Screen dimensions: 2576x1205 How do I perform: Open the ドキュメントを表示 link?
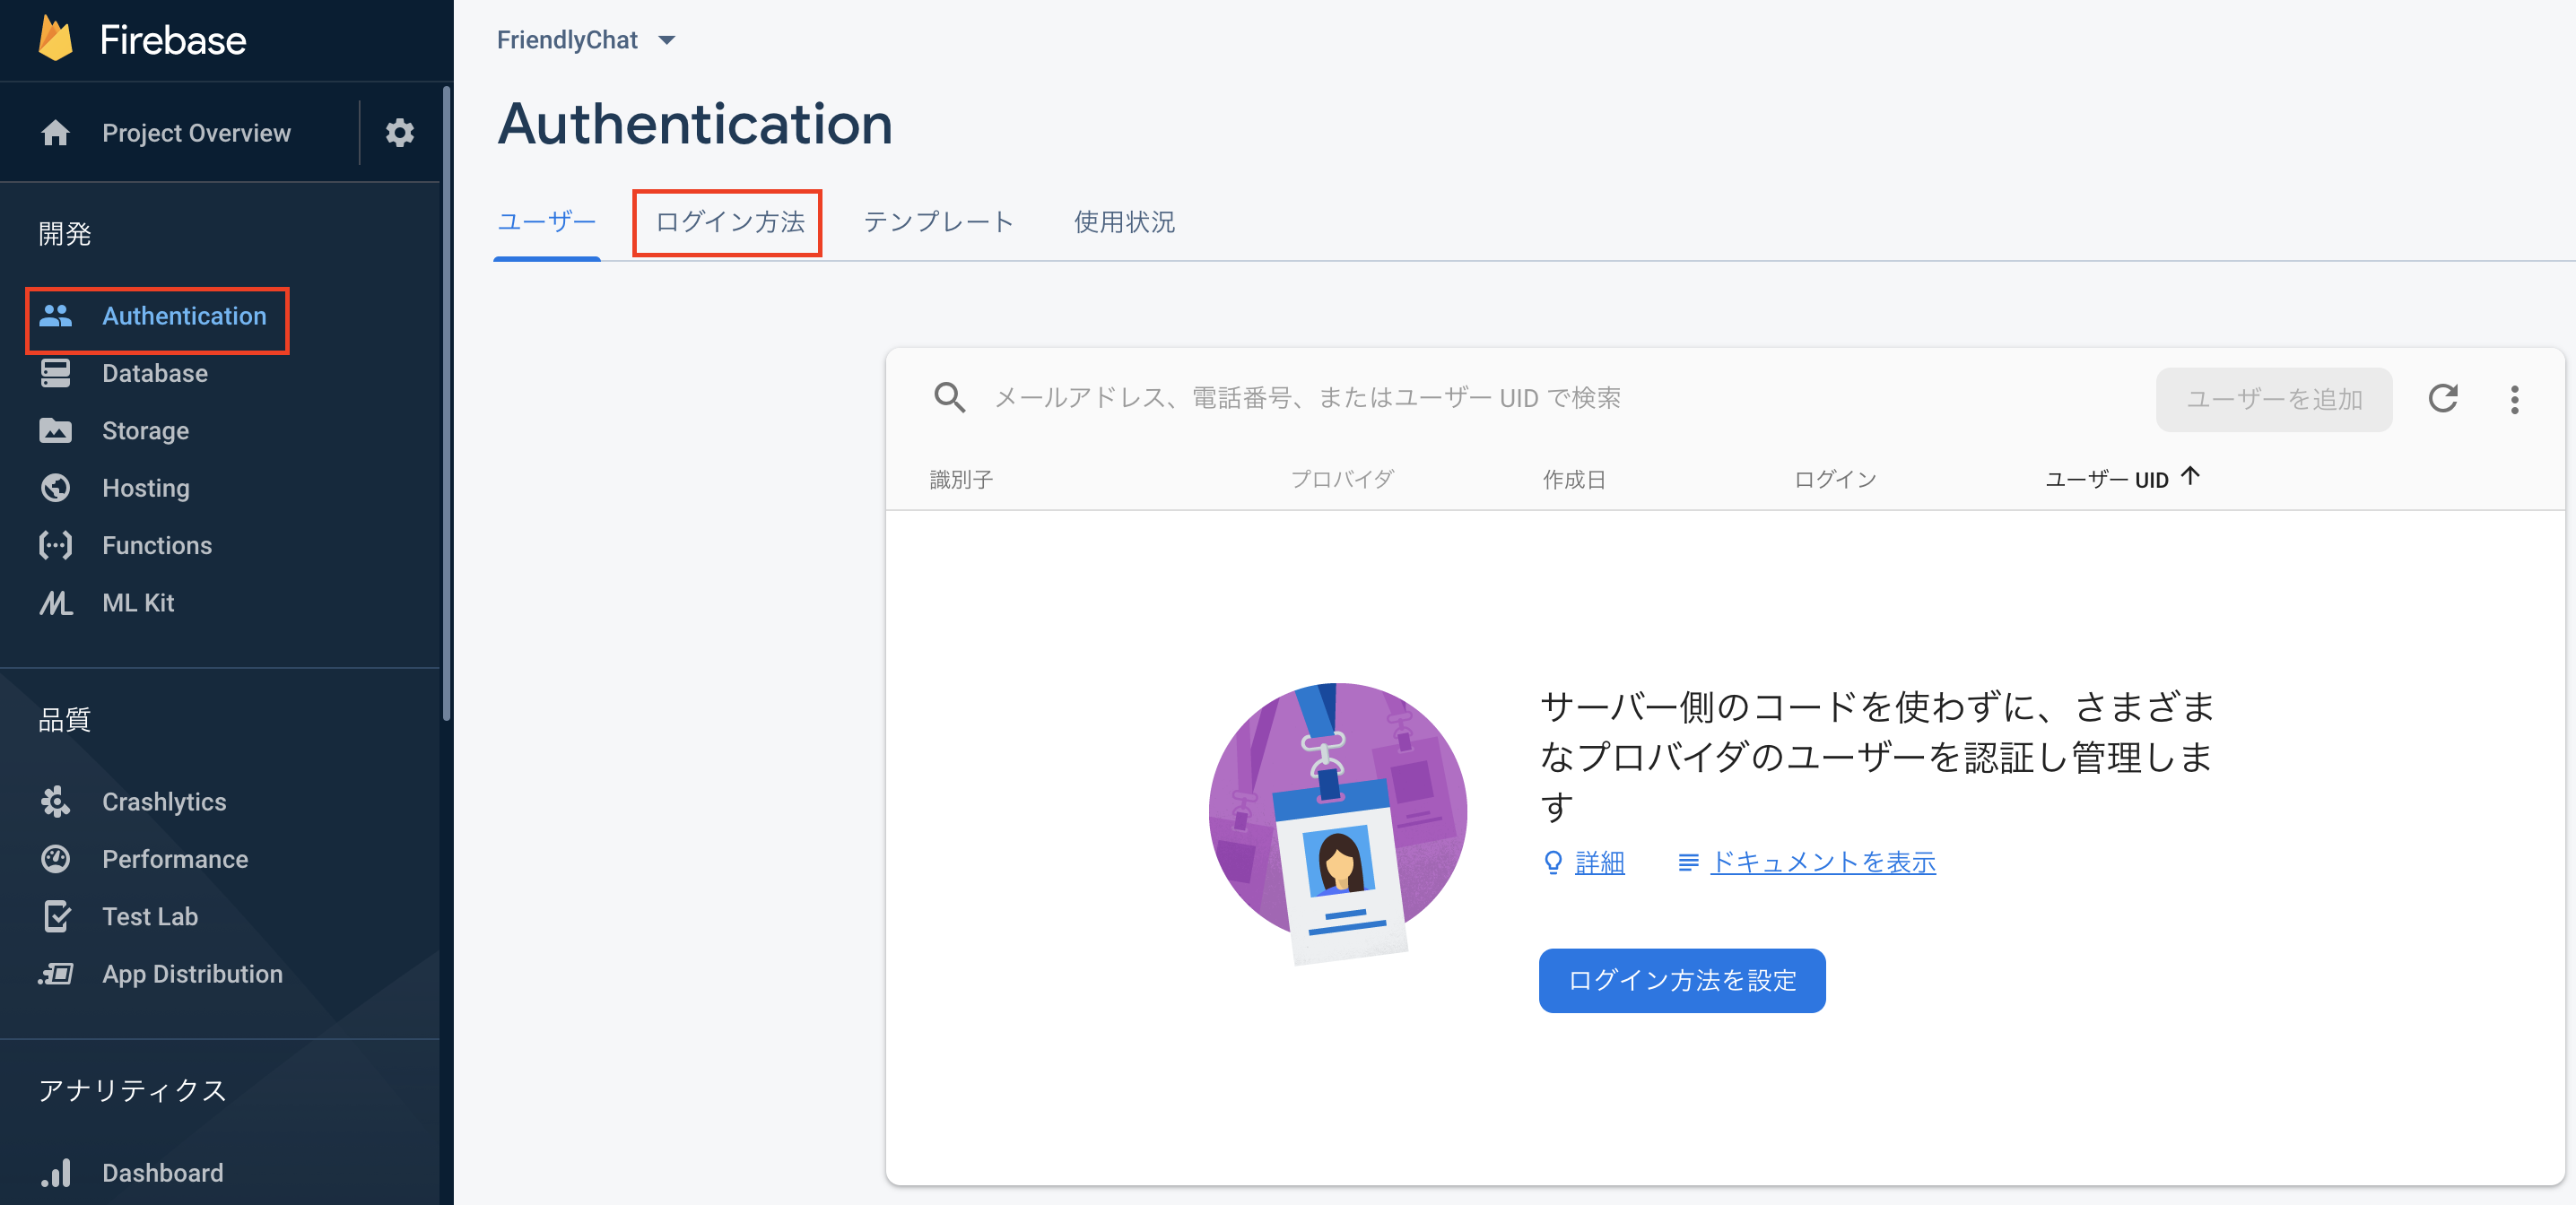point(1822,862)
